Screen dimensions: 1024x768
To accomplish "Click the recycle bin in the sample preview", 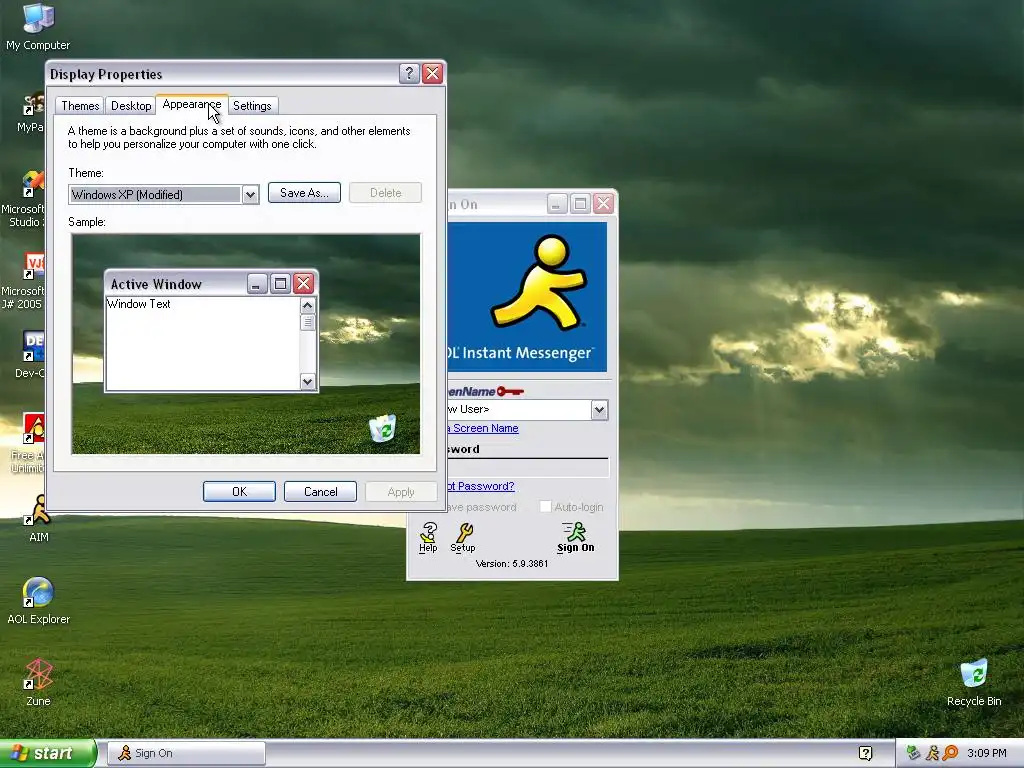I will point(383,428).
